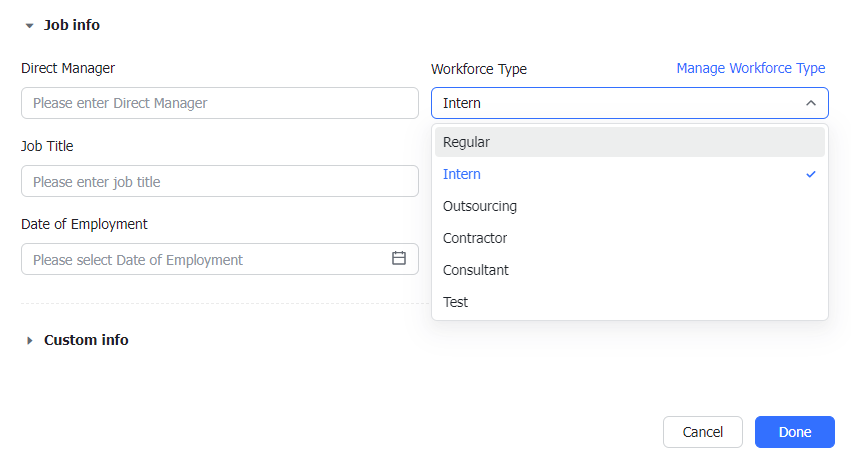
Task: Click the Workforce Type combo box showing Intern
Action: coord(615,103)
